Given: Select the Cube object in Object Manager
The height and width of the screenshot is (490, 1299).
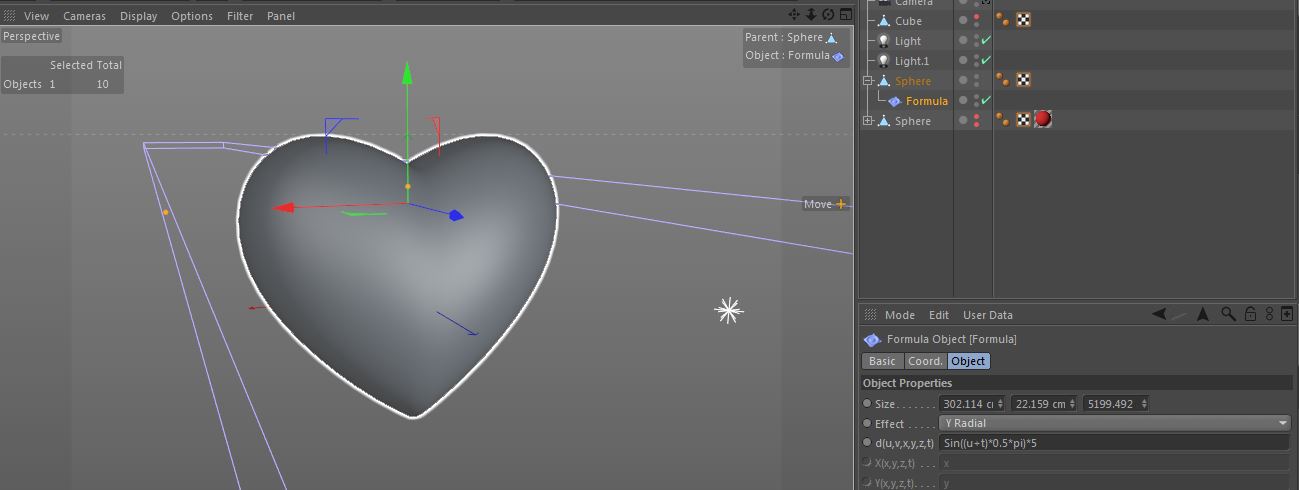Looking at the screenshot, I should [x=908, y=20].
